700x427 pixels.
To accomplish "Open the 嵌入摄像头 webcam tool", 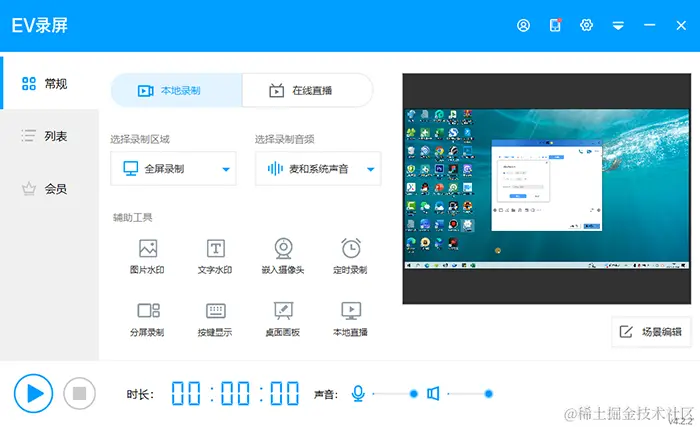I will pyautogui.click(x=283, y=256).
